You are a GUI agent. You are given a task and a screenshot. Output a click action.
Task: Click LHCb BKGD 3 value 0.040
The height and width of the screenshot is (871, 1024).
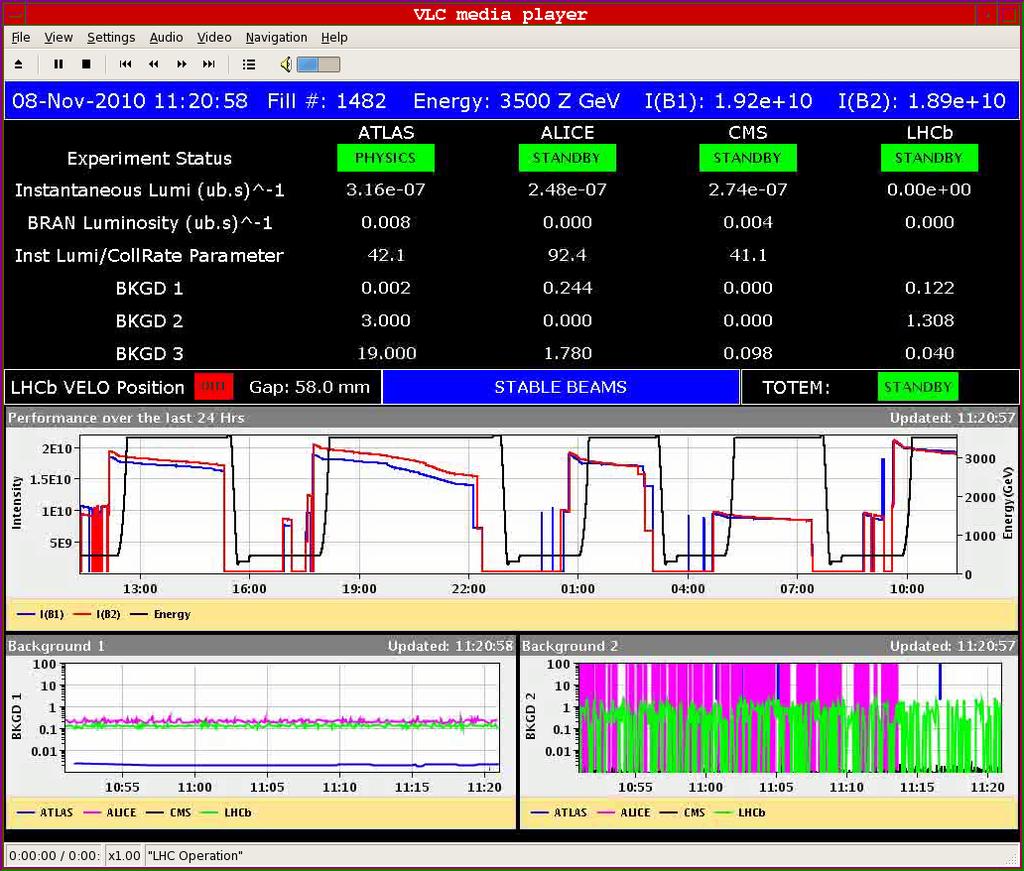[929, 353]
